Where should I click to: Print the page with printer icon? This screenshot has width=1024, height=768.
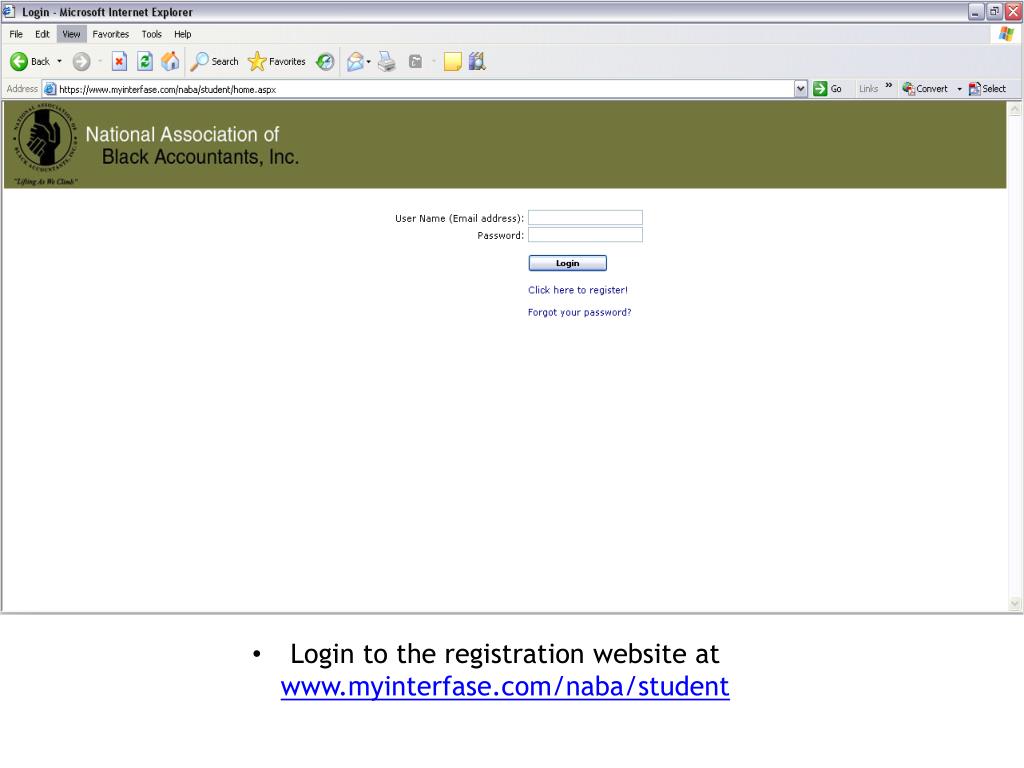point(387,61)
